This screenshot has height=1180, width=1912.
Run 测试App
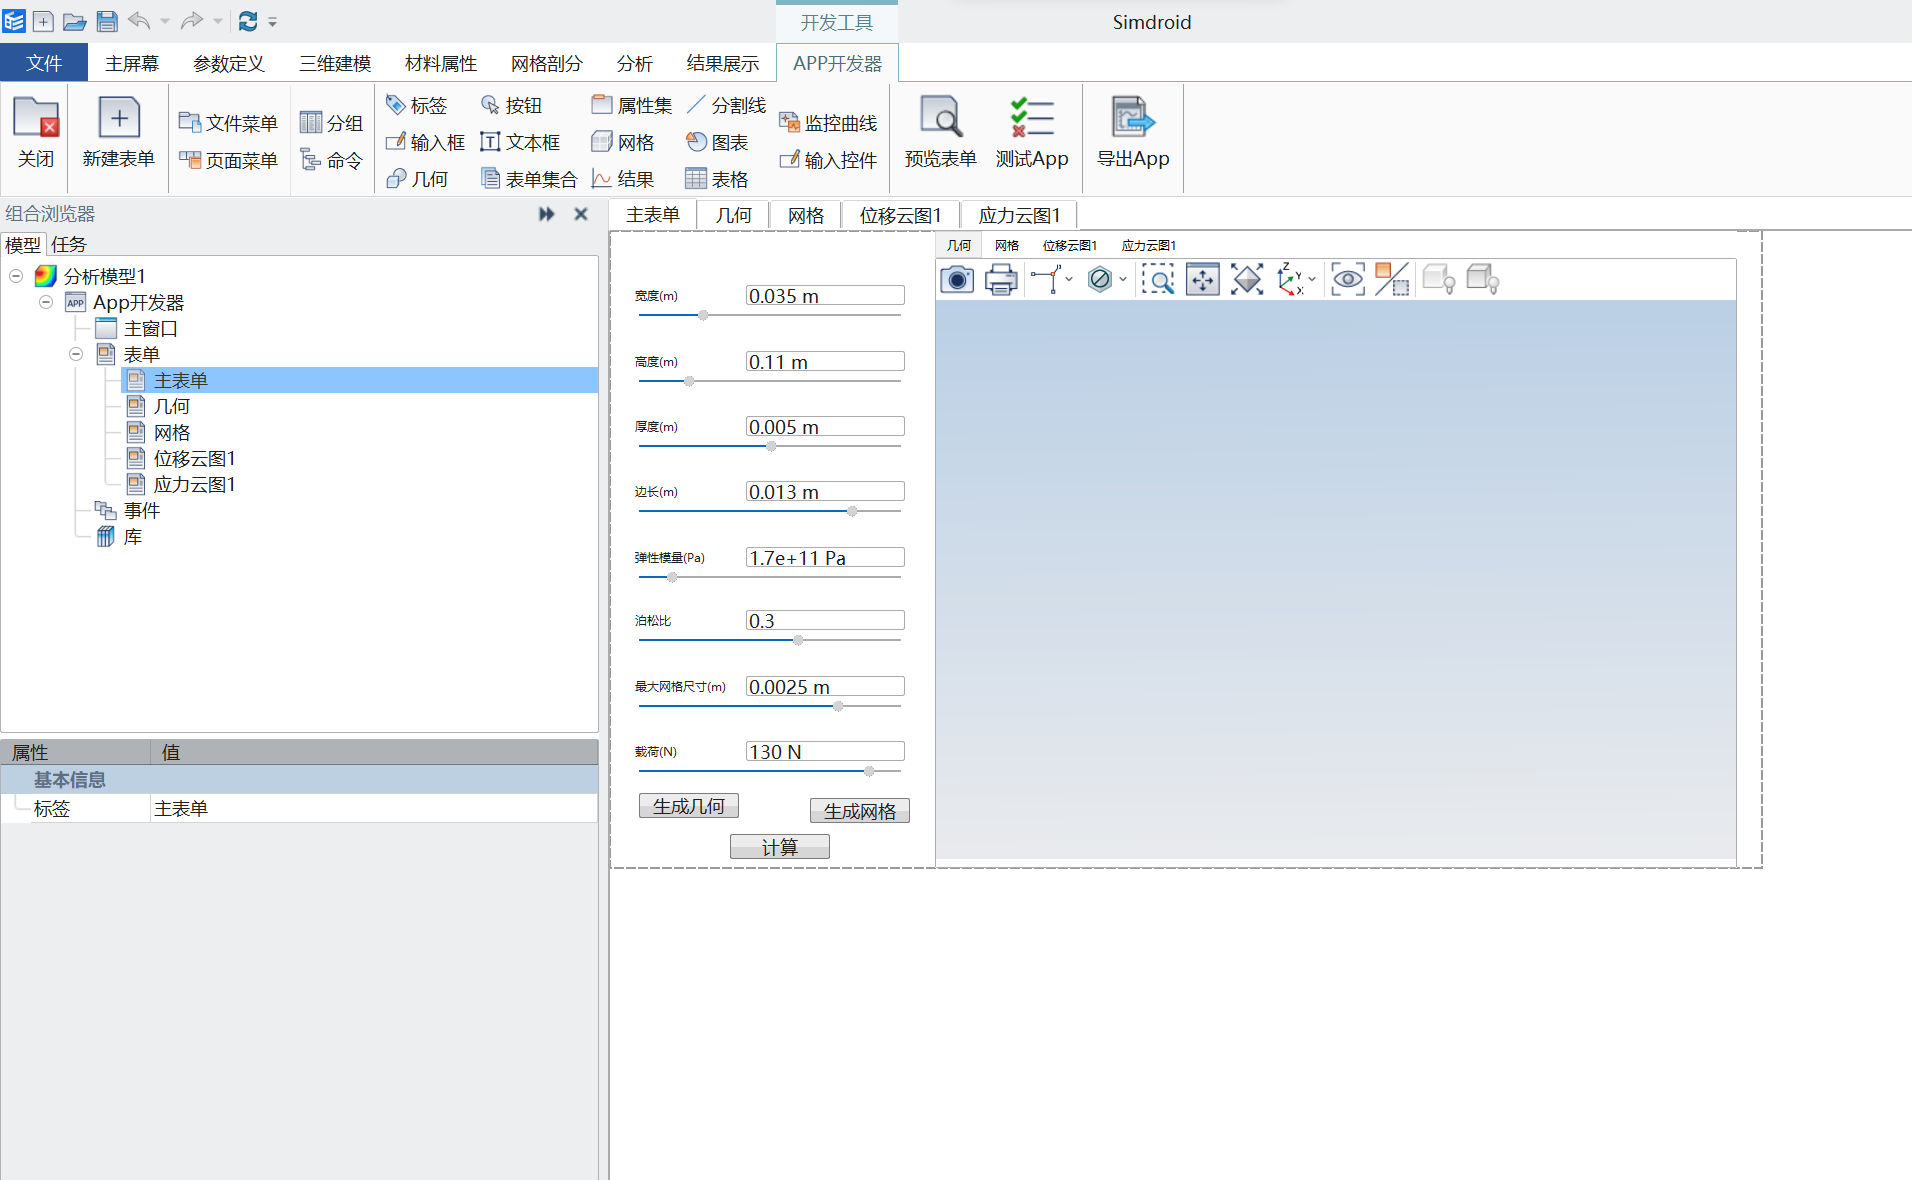[x=1032, y=132]
